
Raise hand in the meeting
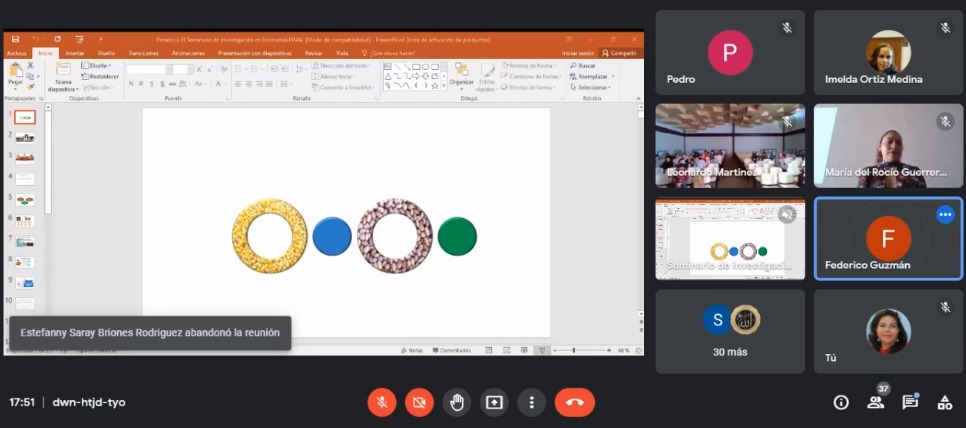(x=456, y=402)
